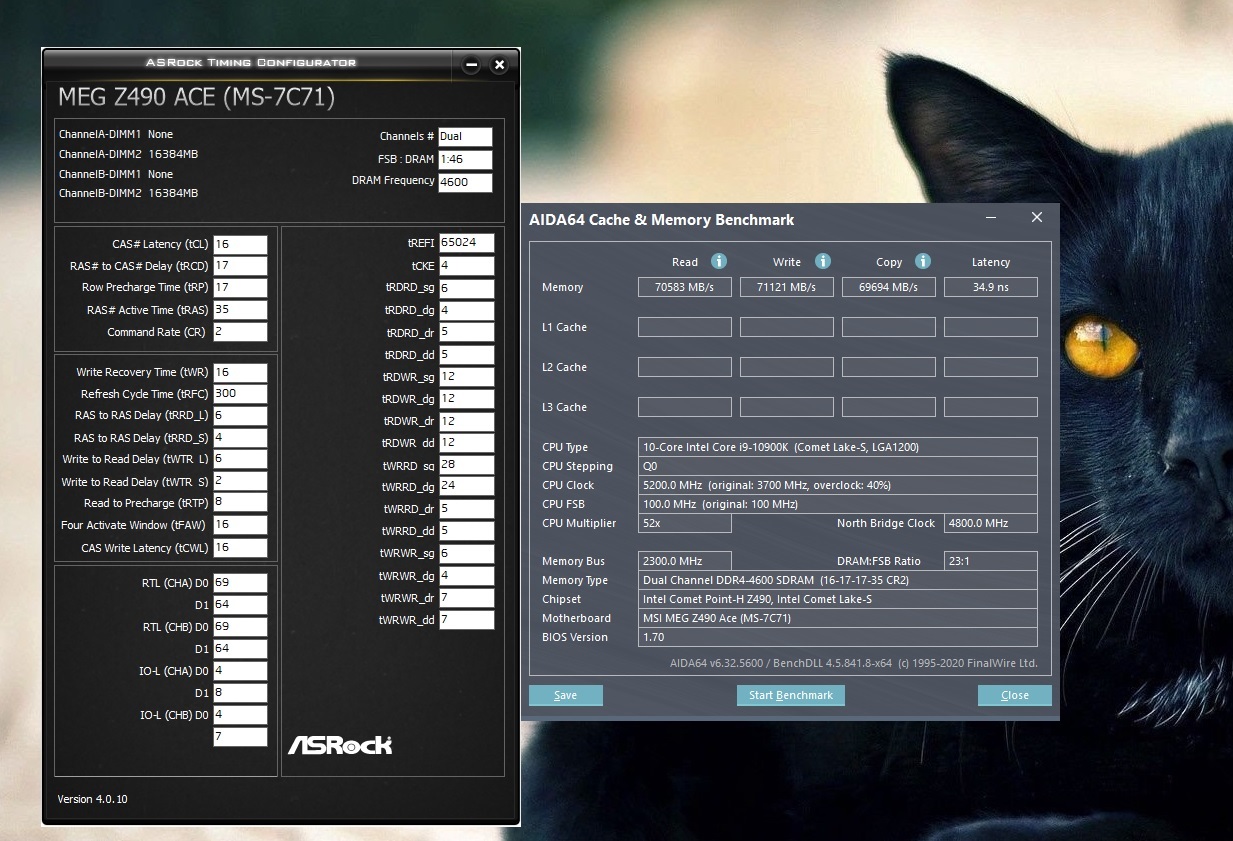This screenshot has width=1233, height=841.
Task: Select the tWTR_S Write to Read Delay field
Action: click(x=240, y=481)
